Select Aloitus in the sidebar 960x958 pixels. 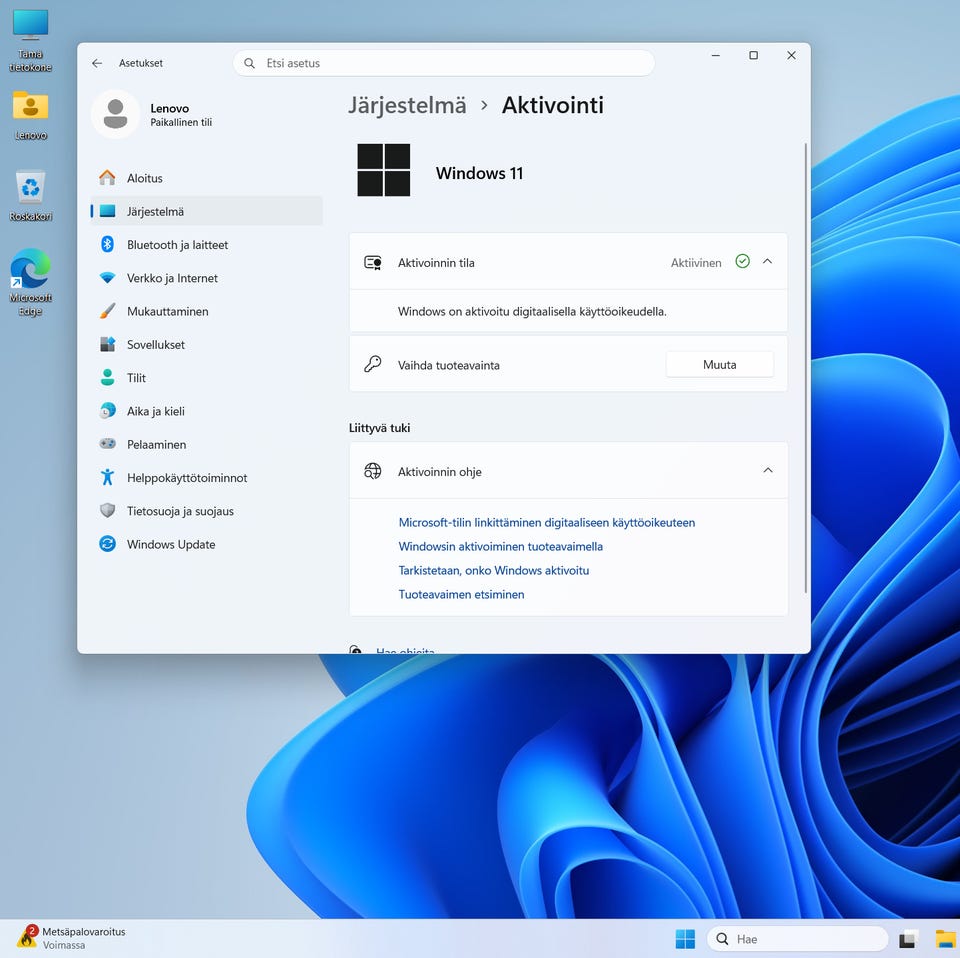click(x=206, y=178)
